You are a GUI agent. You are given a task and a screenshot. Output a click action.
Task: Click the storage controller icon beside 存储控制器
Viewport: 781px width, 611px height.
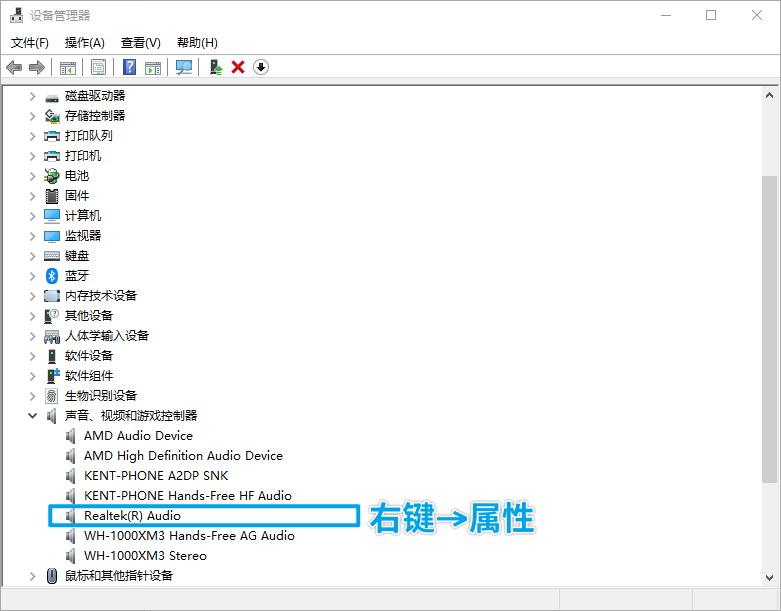coord(52,116)
